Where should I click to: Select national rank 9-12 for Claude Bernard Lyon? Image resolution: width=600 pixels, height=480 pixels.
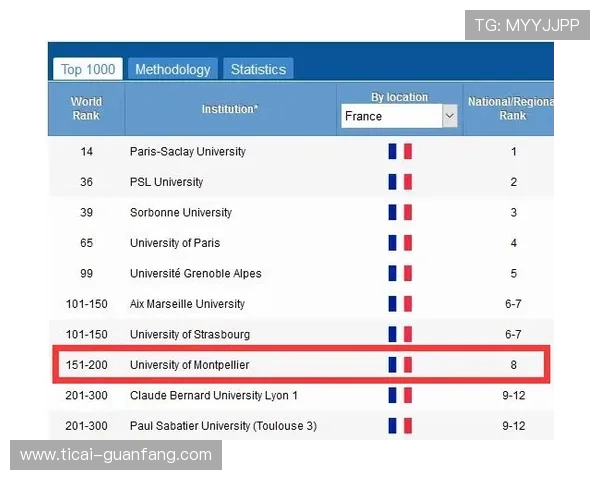coord(514,395)
